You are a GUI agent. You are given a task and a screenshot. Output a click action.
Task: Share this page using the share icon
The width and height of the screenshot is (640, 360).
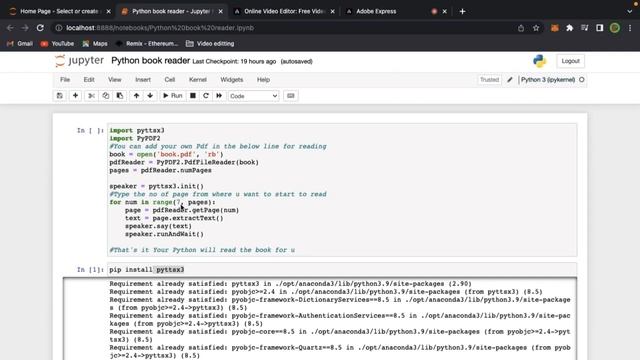pyautogui.click(x=521, y=28)
